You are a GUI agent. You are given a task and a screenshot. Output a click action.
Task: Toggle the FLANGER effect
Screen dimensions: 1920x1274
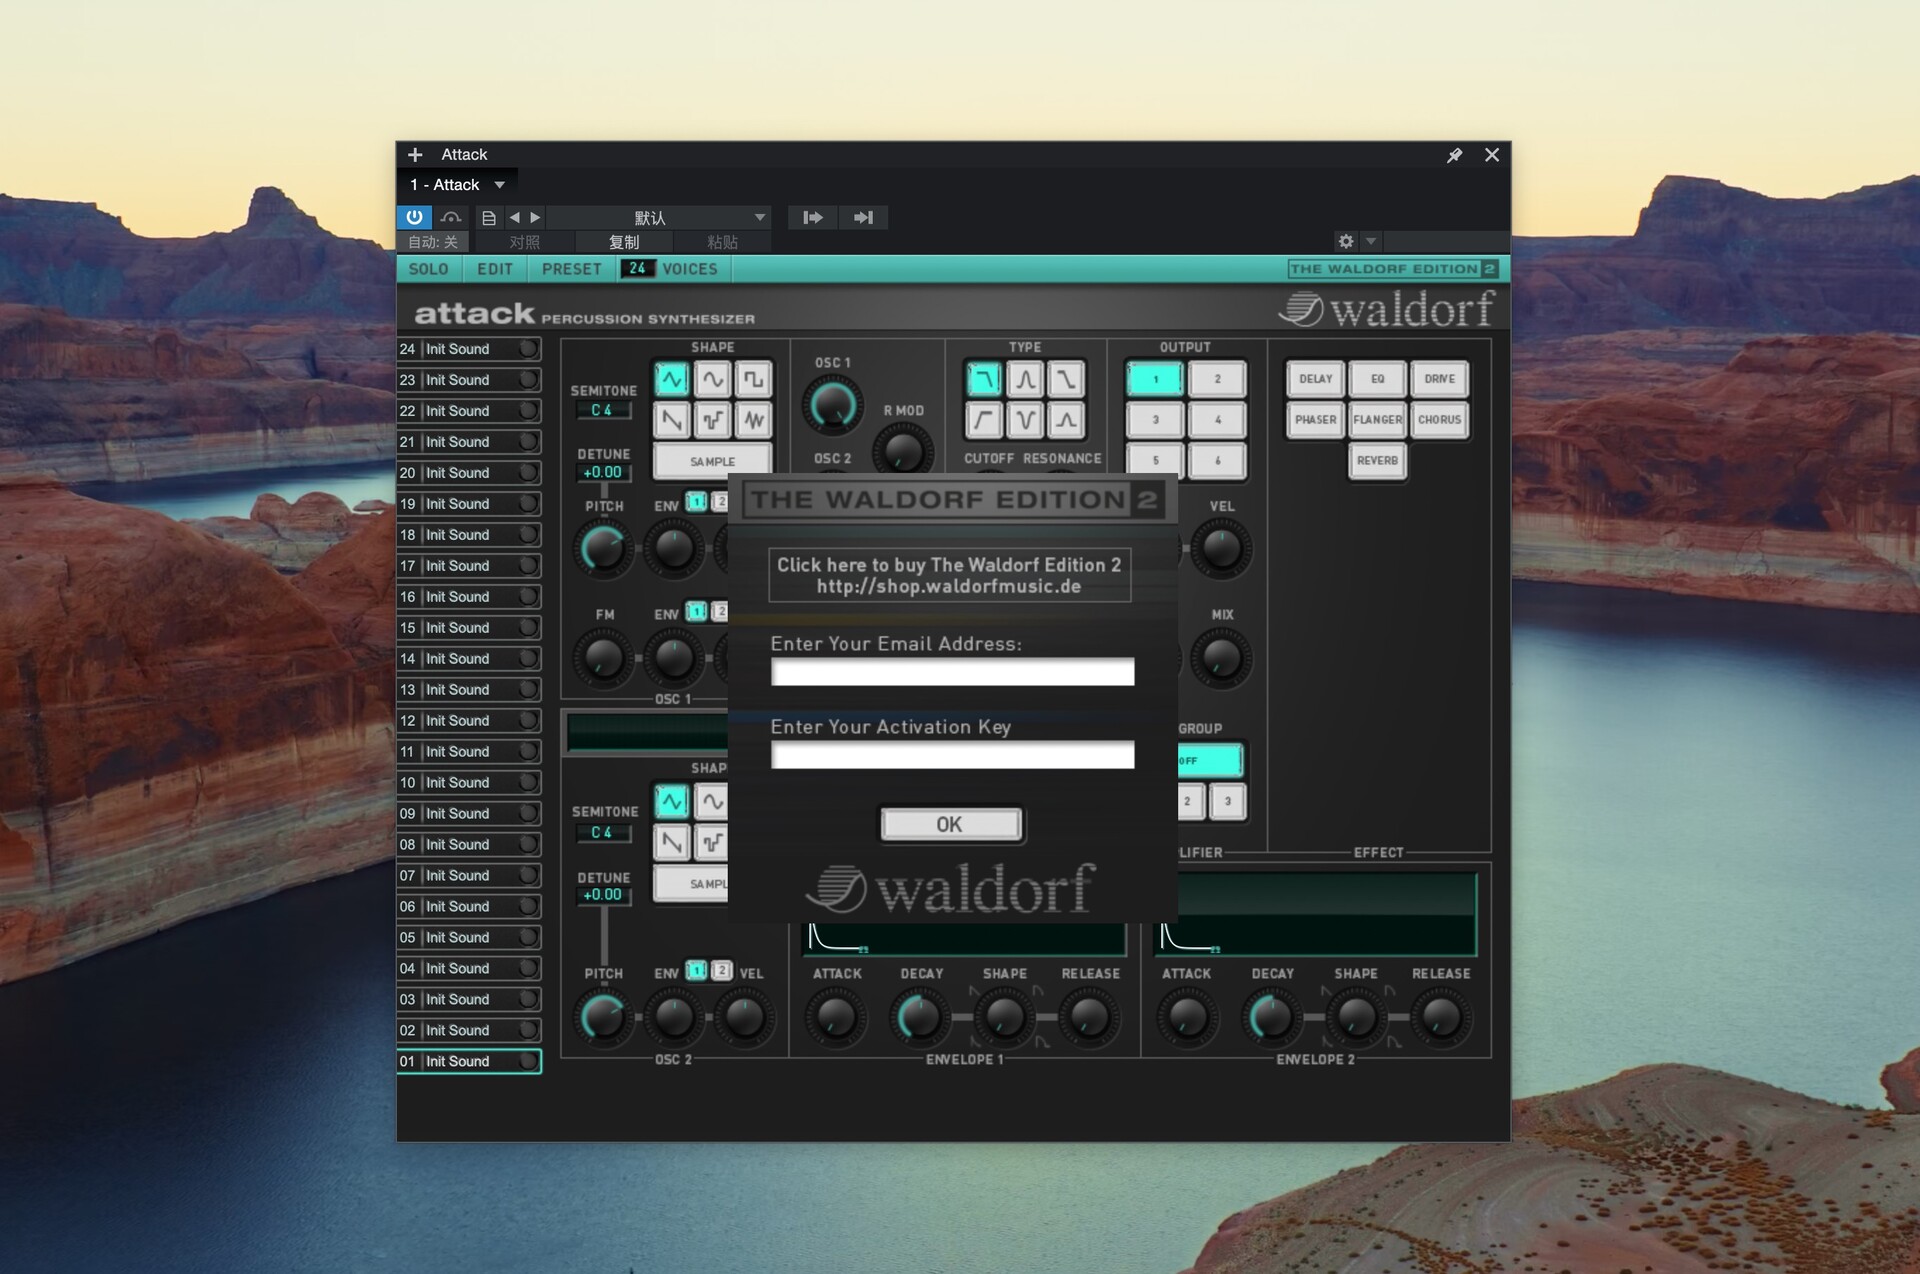point(1377,420)
